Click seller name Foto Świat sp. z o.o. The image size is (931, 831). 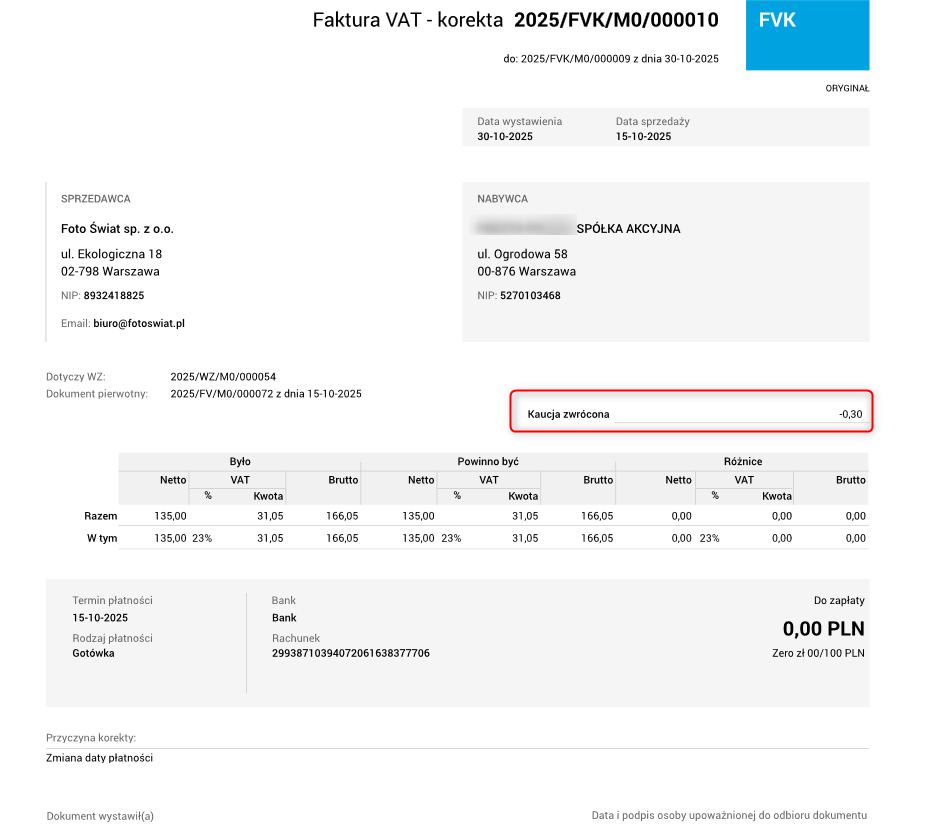click(x=117, y=229)
